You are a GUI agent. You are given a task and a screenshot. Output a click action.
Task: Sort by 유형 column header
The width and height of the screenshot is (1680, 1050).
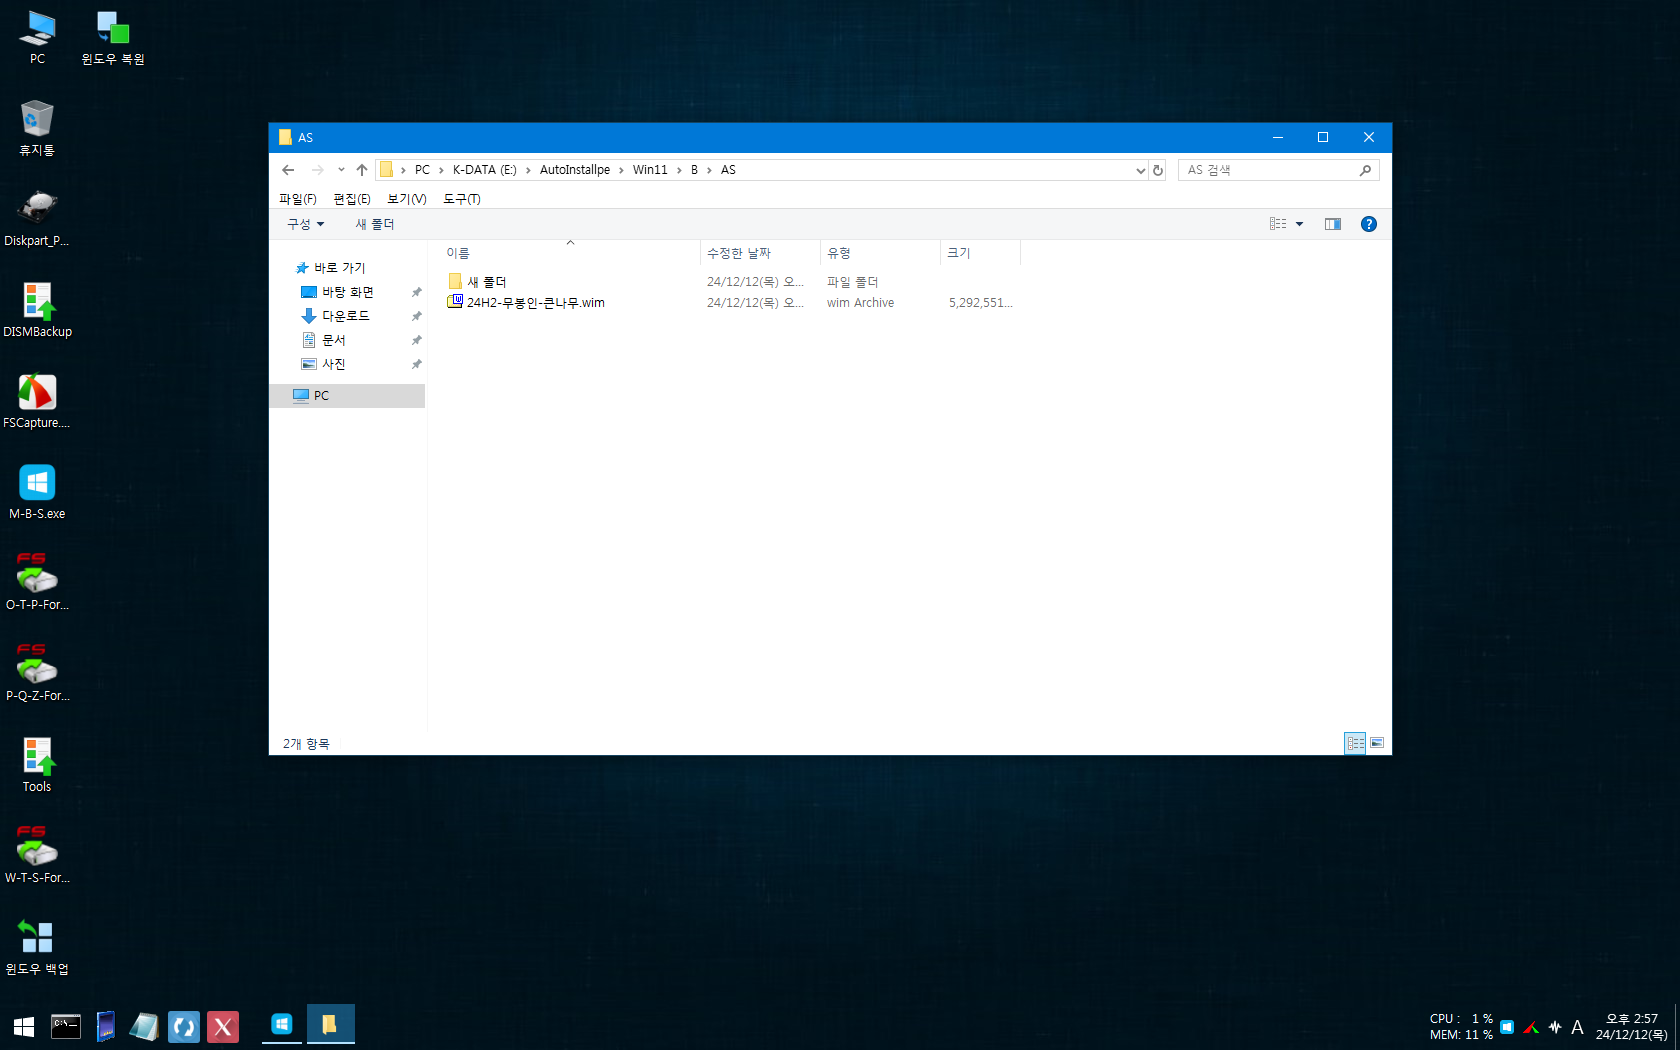click(x=880, y=253)
